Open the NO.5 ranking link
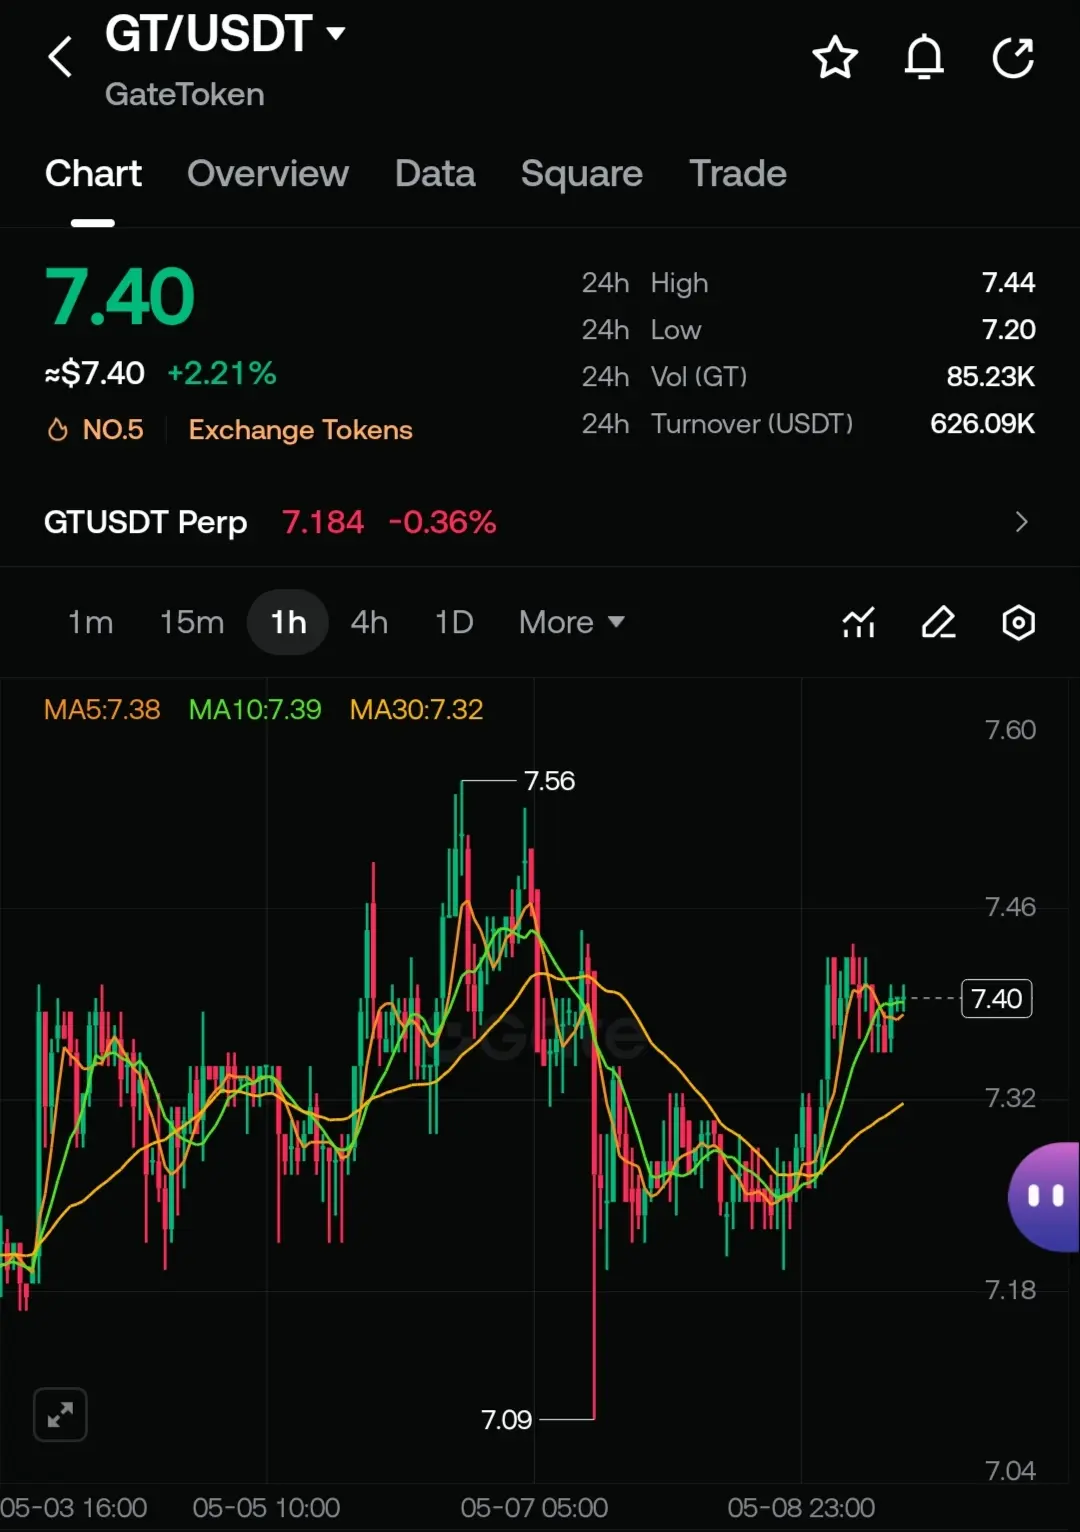Screen dimensions: 1080x1532 113,430
